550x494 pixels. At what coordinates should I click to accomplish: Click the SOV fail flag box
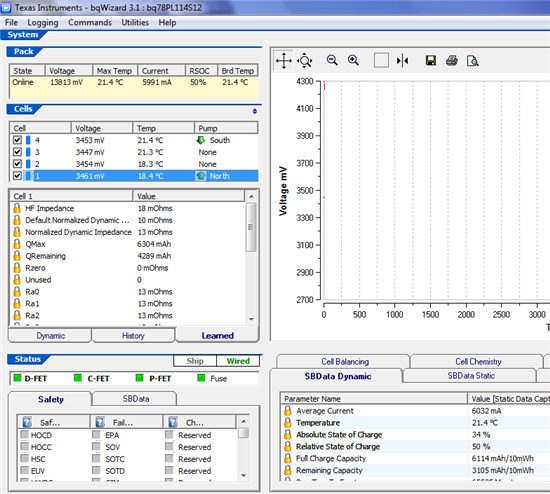[x=96, y=447]
